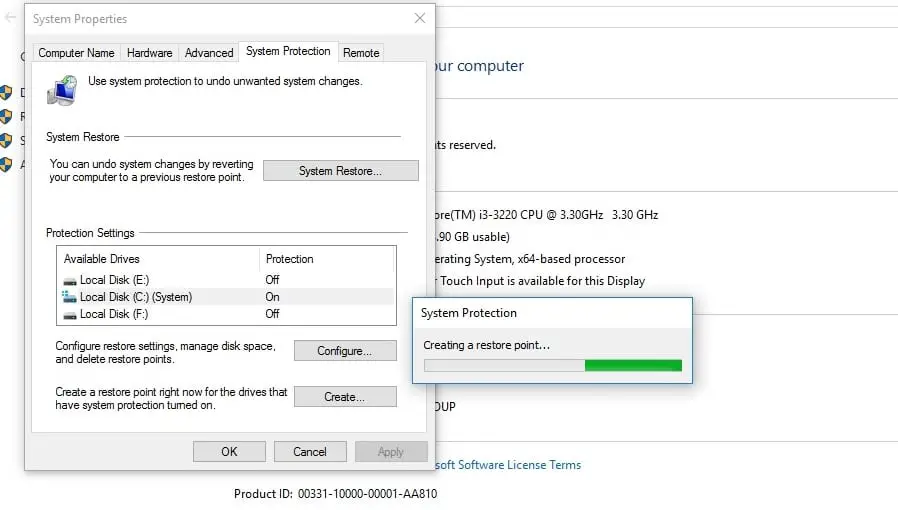
Task: Click the System Protection computer shield icon
Action: [62, 90]
